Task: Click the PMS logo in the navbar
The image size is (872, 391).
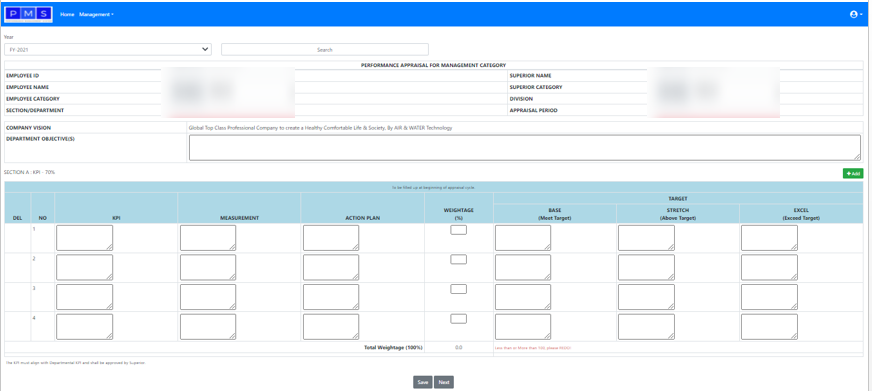Action: 28,14
